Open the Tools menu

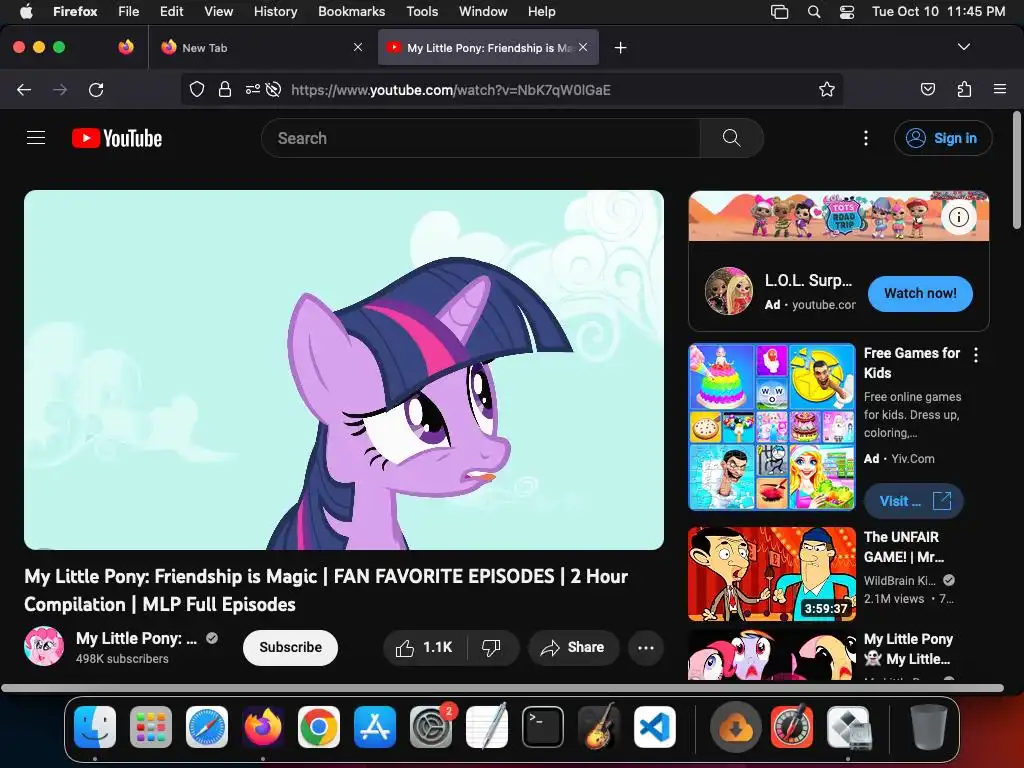tap(423, 11)
